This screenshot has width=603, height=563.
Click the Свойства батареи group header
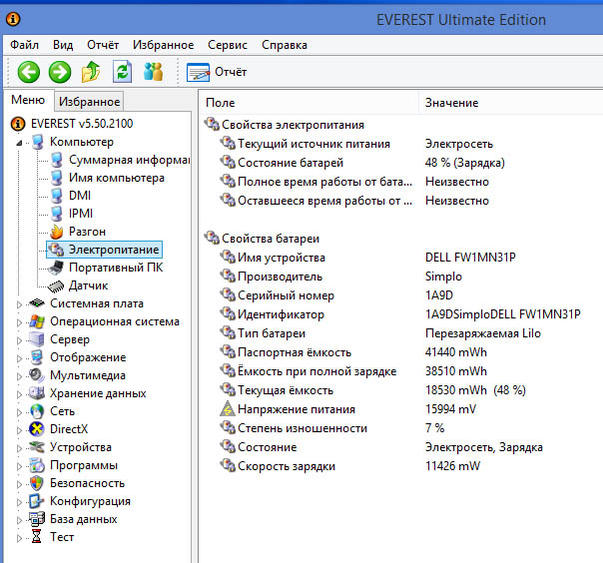click(270, 238)
